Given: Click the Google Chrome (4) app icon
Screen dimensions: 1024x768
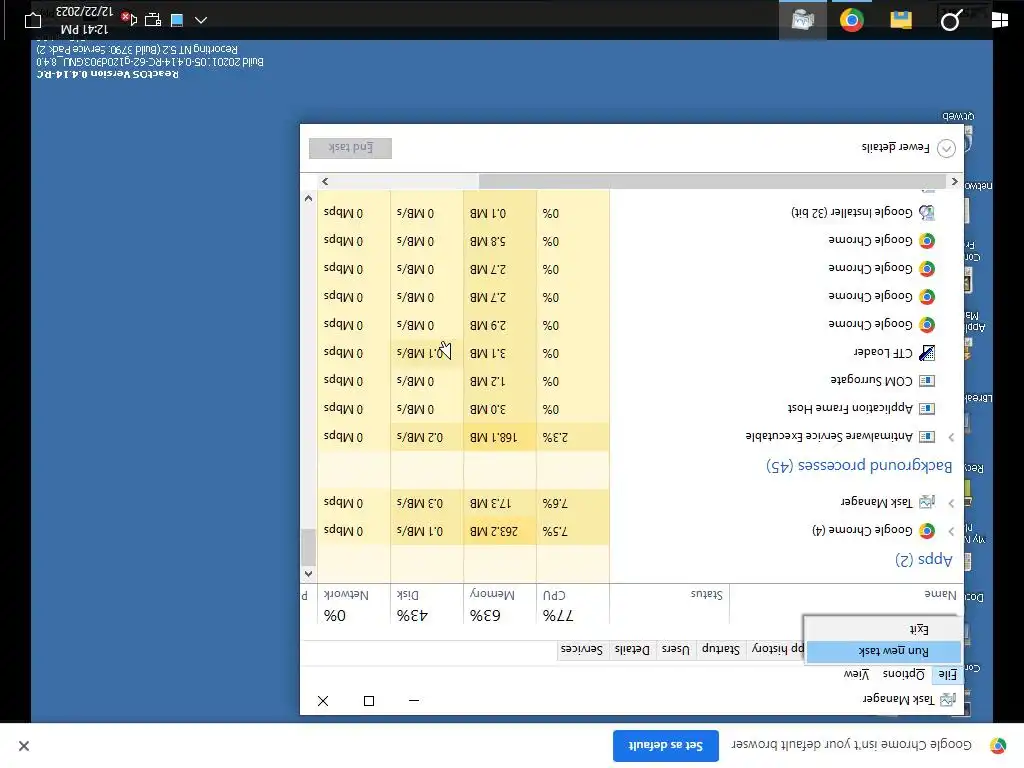Looking at the screenshot, I should [927, 531].
